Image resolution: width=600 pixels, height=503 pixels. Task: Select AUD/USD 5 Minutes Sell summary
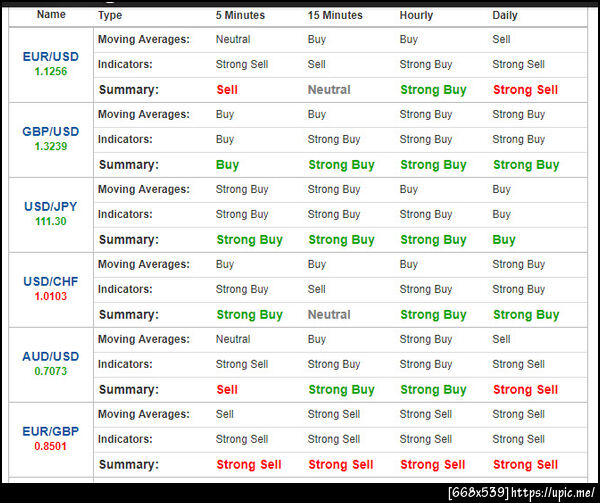pos(227,390)
